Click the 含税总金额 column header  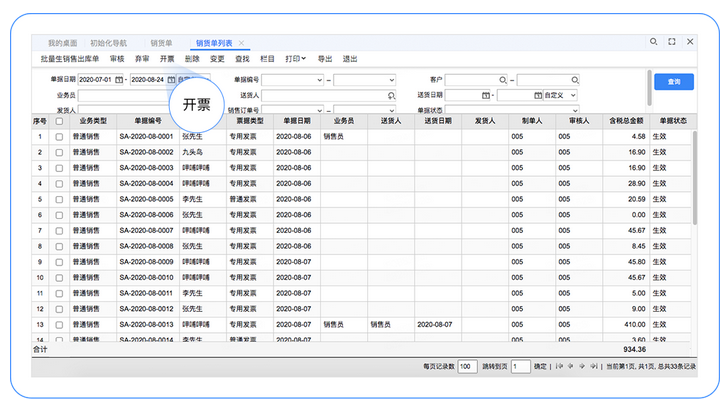(x=626, y=121)
